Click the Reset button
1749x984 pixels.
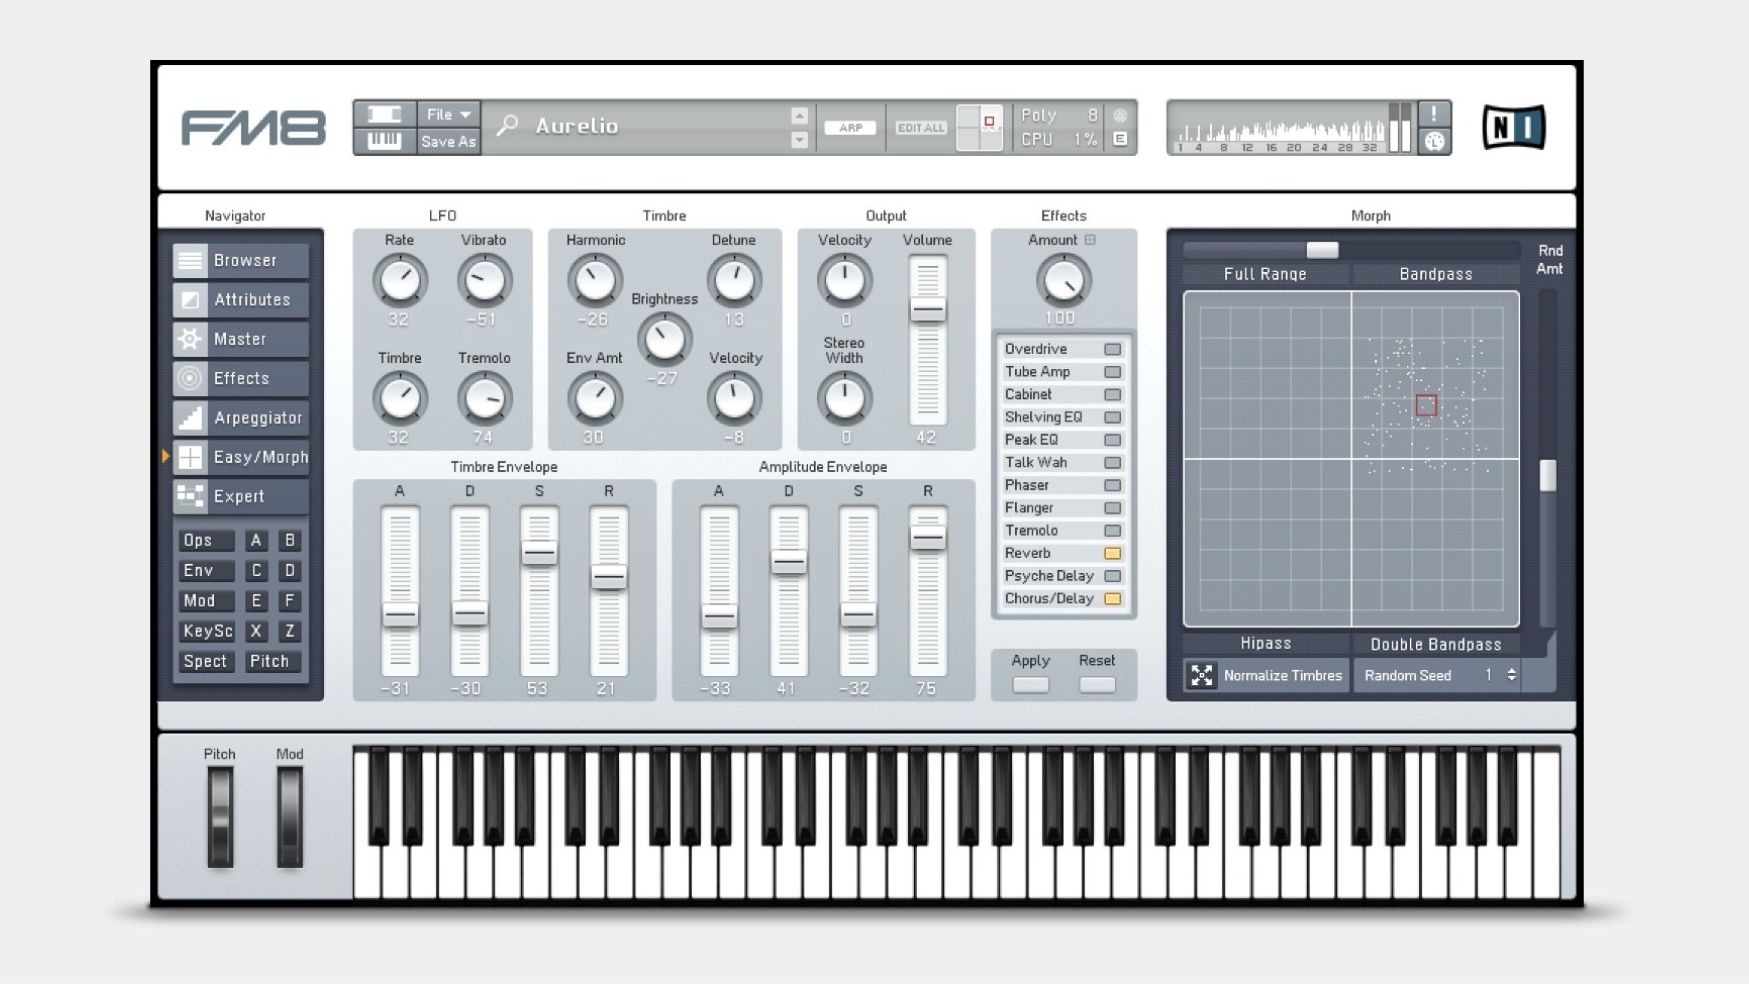pos(1097,685)
